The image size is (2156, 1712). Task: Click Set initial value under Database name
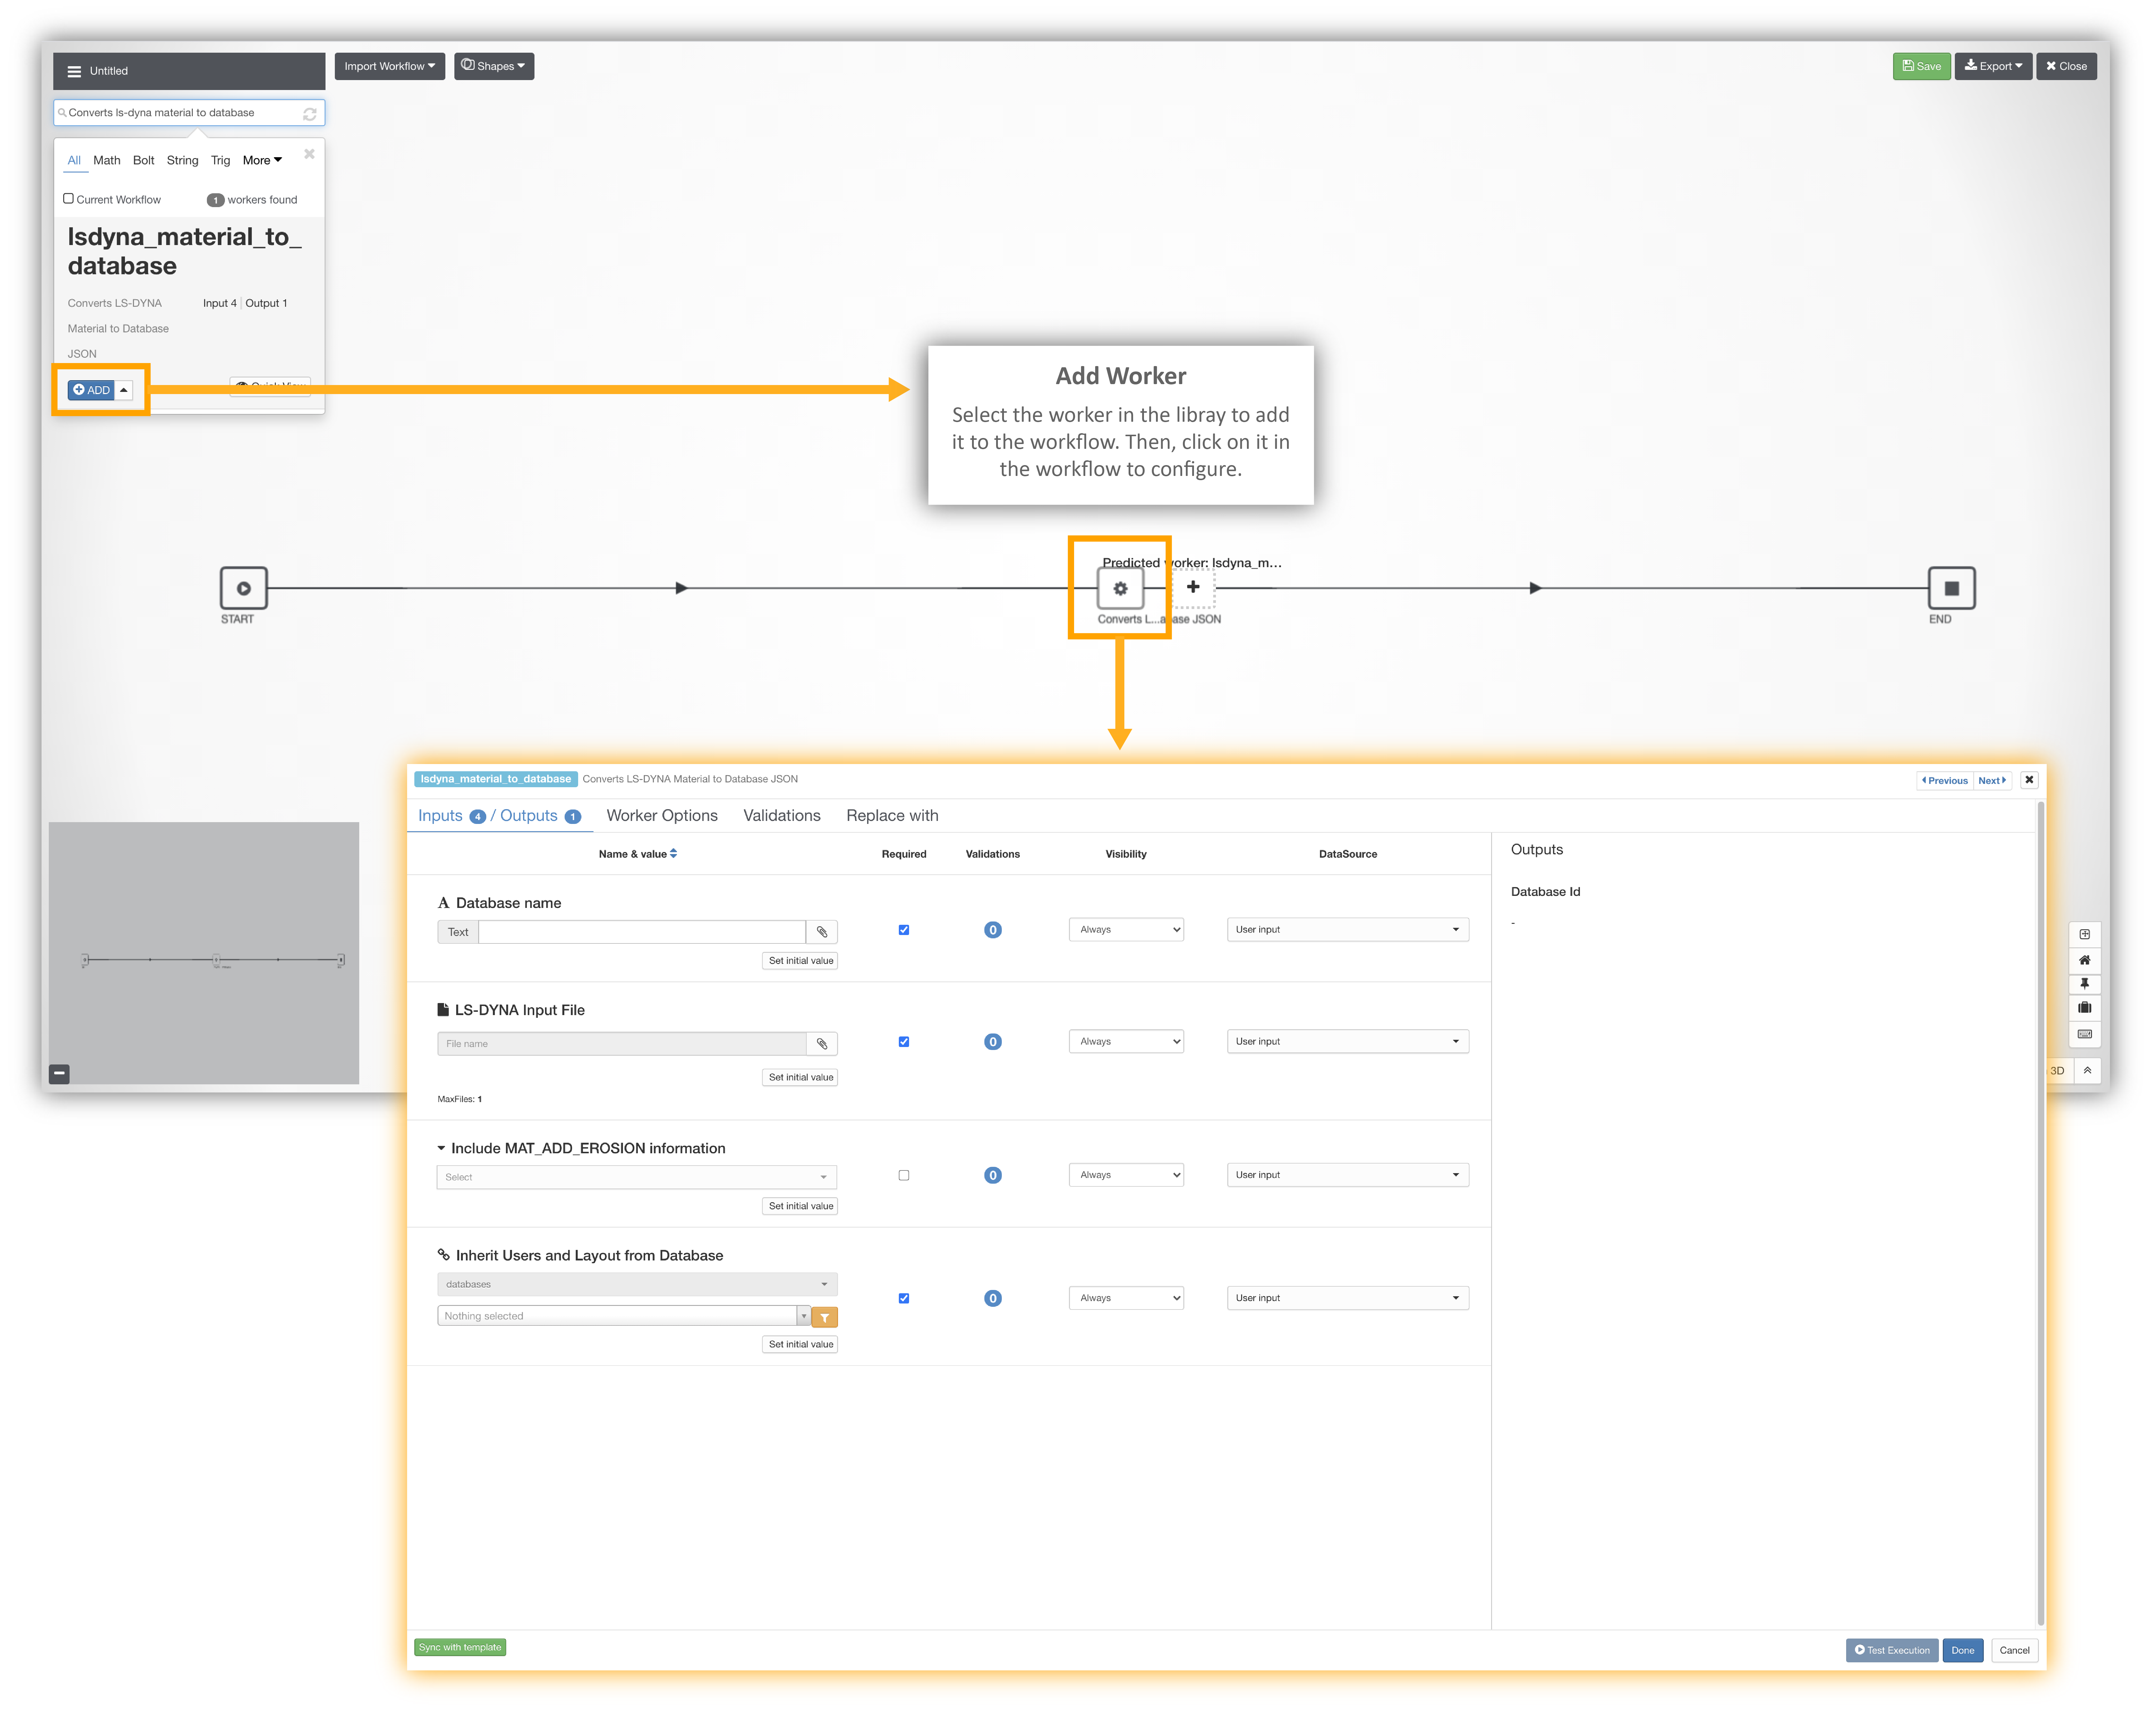coord(800,961)
